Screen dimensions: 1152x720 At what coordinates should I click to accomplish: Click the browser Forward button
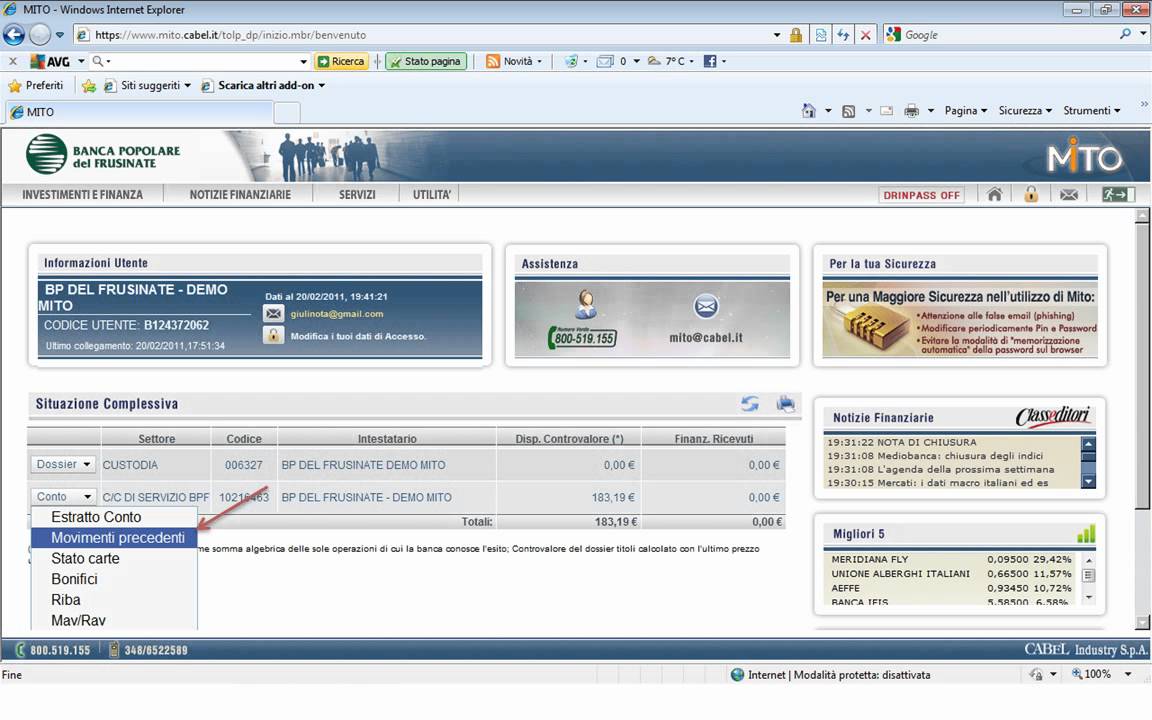click(x=40, y=35)
